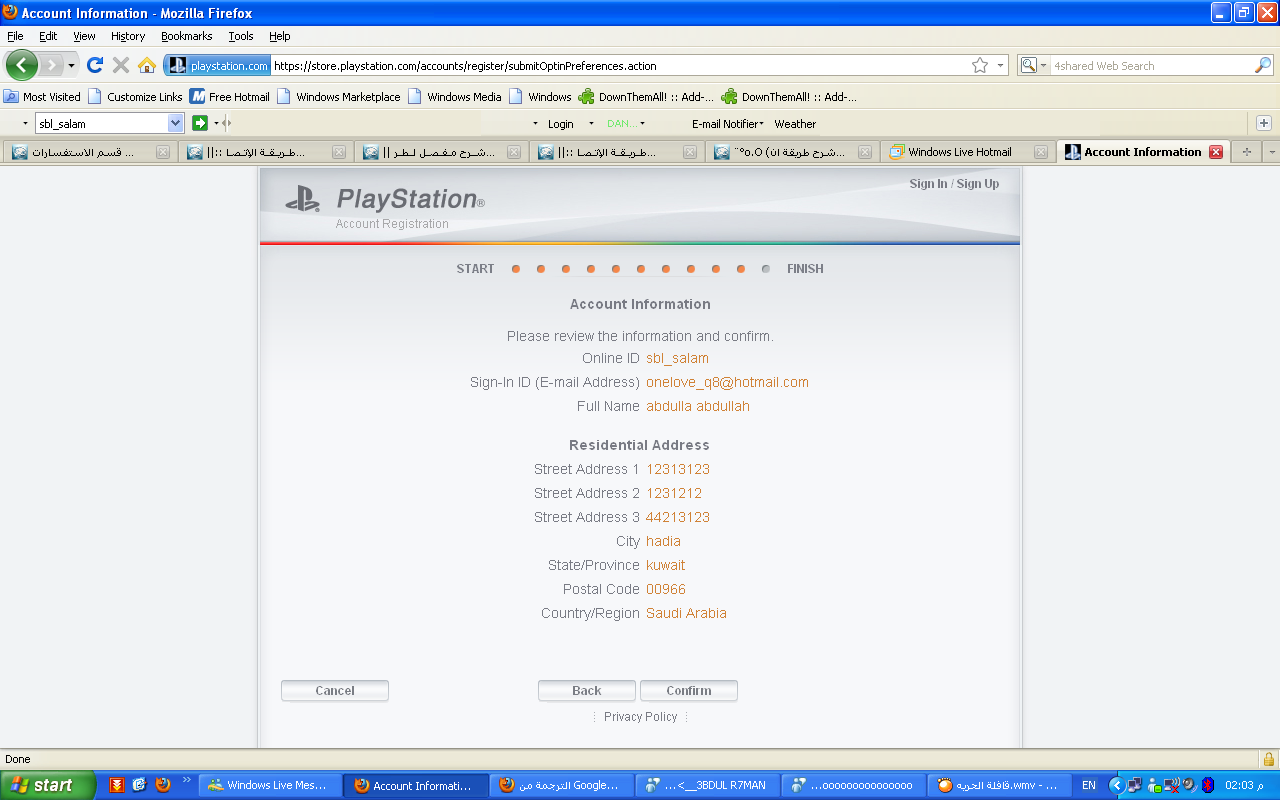Click the stop loading X icon

pyautogui.click(x=121, y=65)
